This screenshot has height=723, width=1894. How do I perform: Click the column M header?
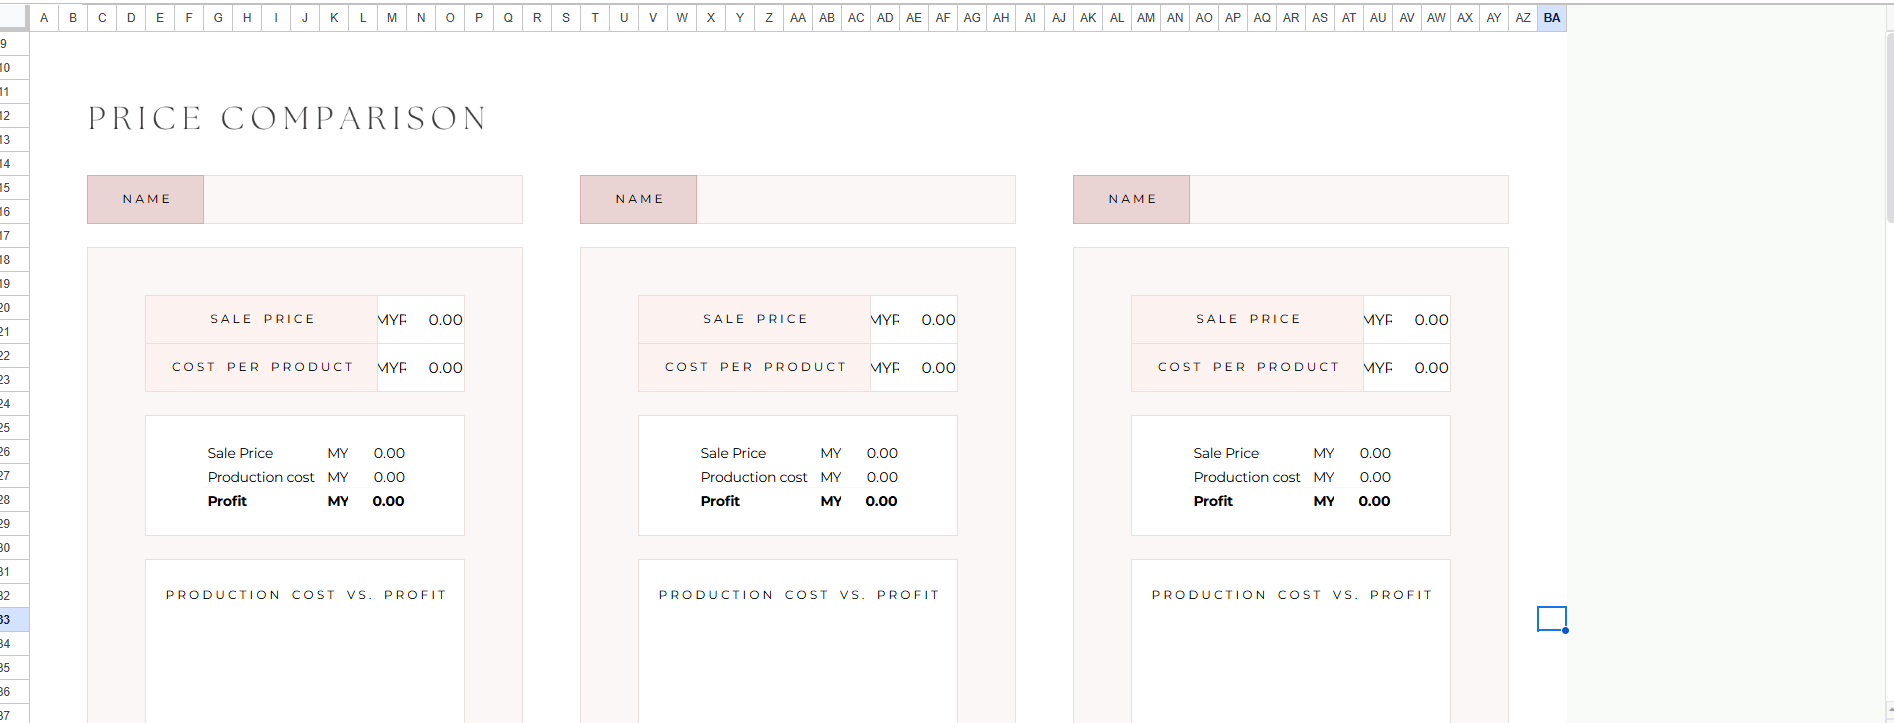pyautogui.click(x=392, y=18)
